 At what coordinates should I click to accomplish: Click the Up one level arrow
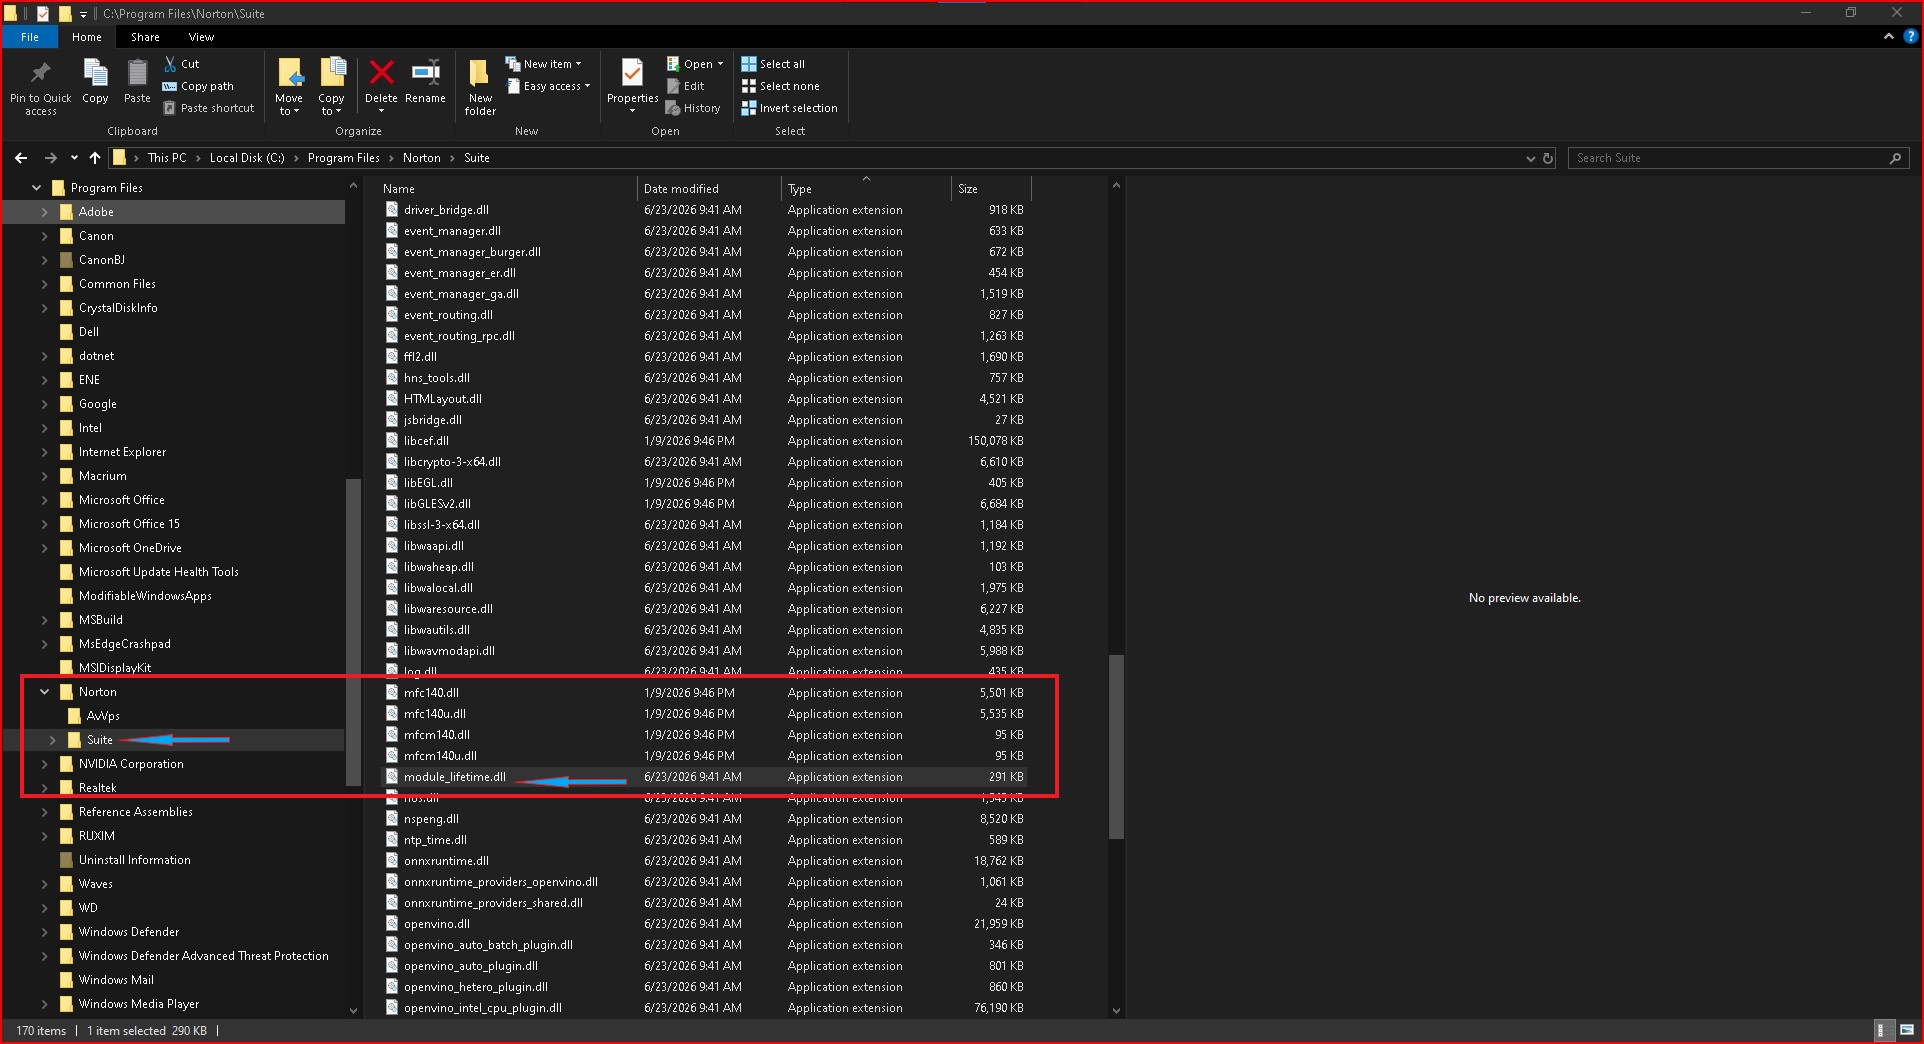(x=95, y=158)
